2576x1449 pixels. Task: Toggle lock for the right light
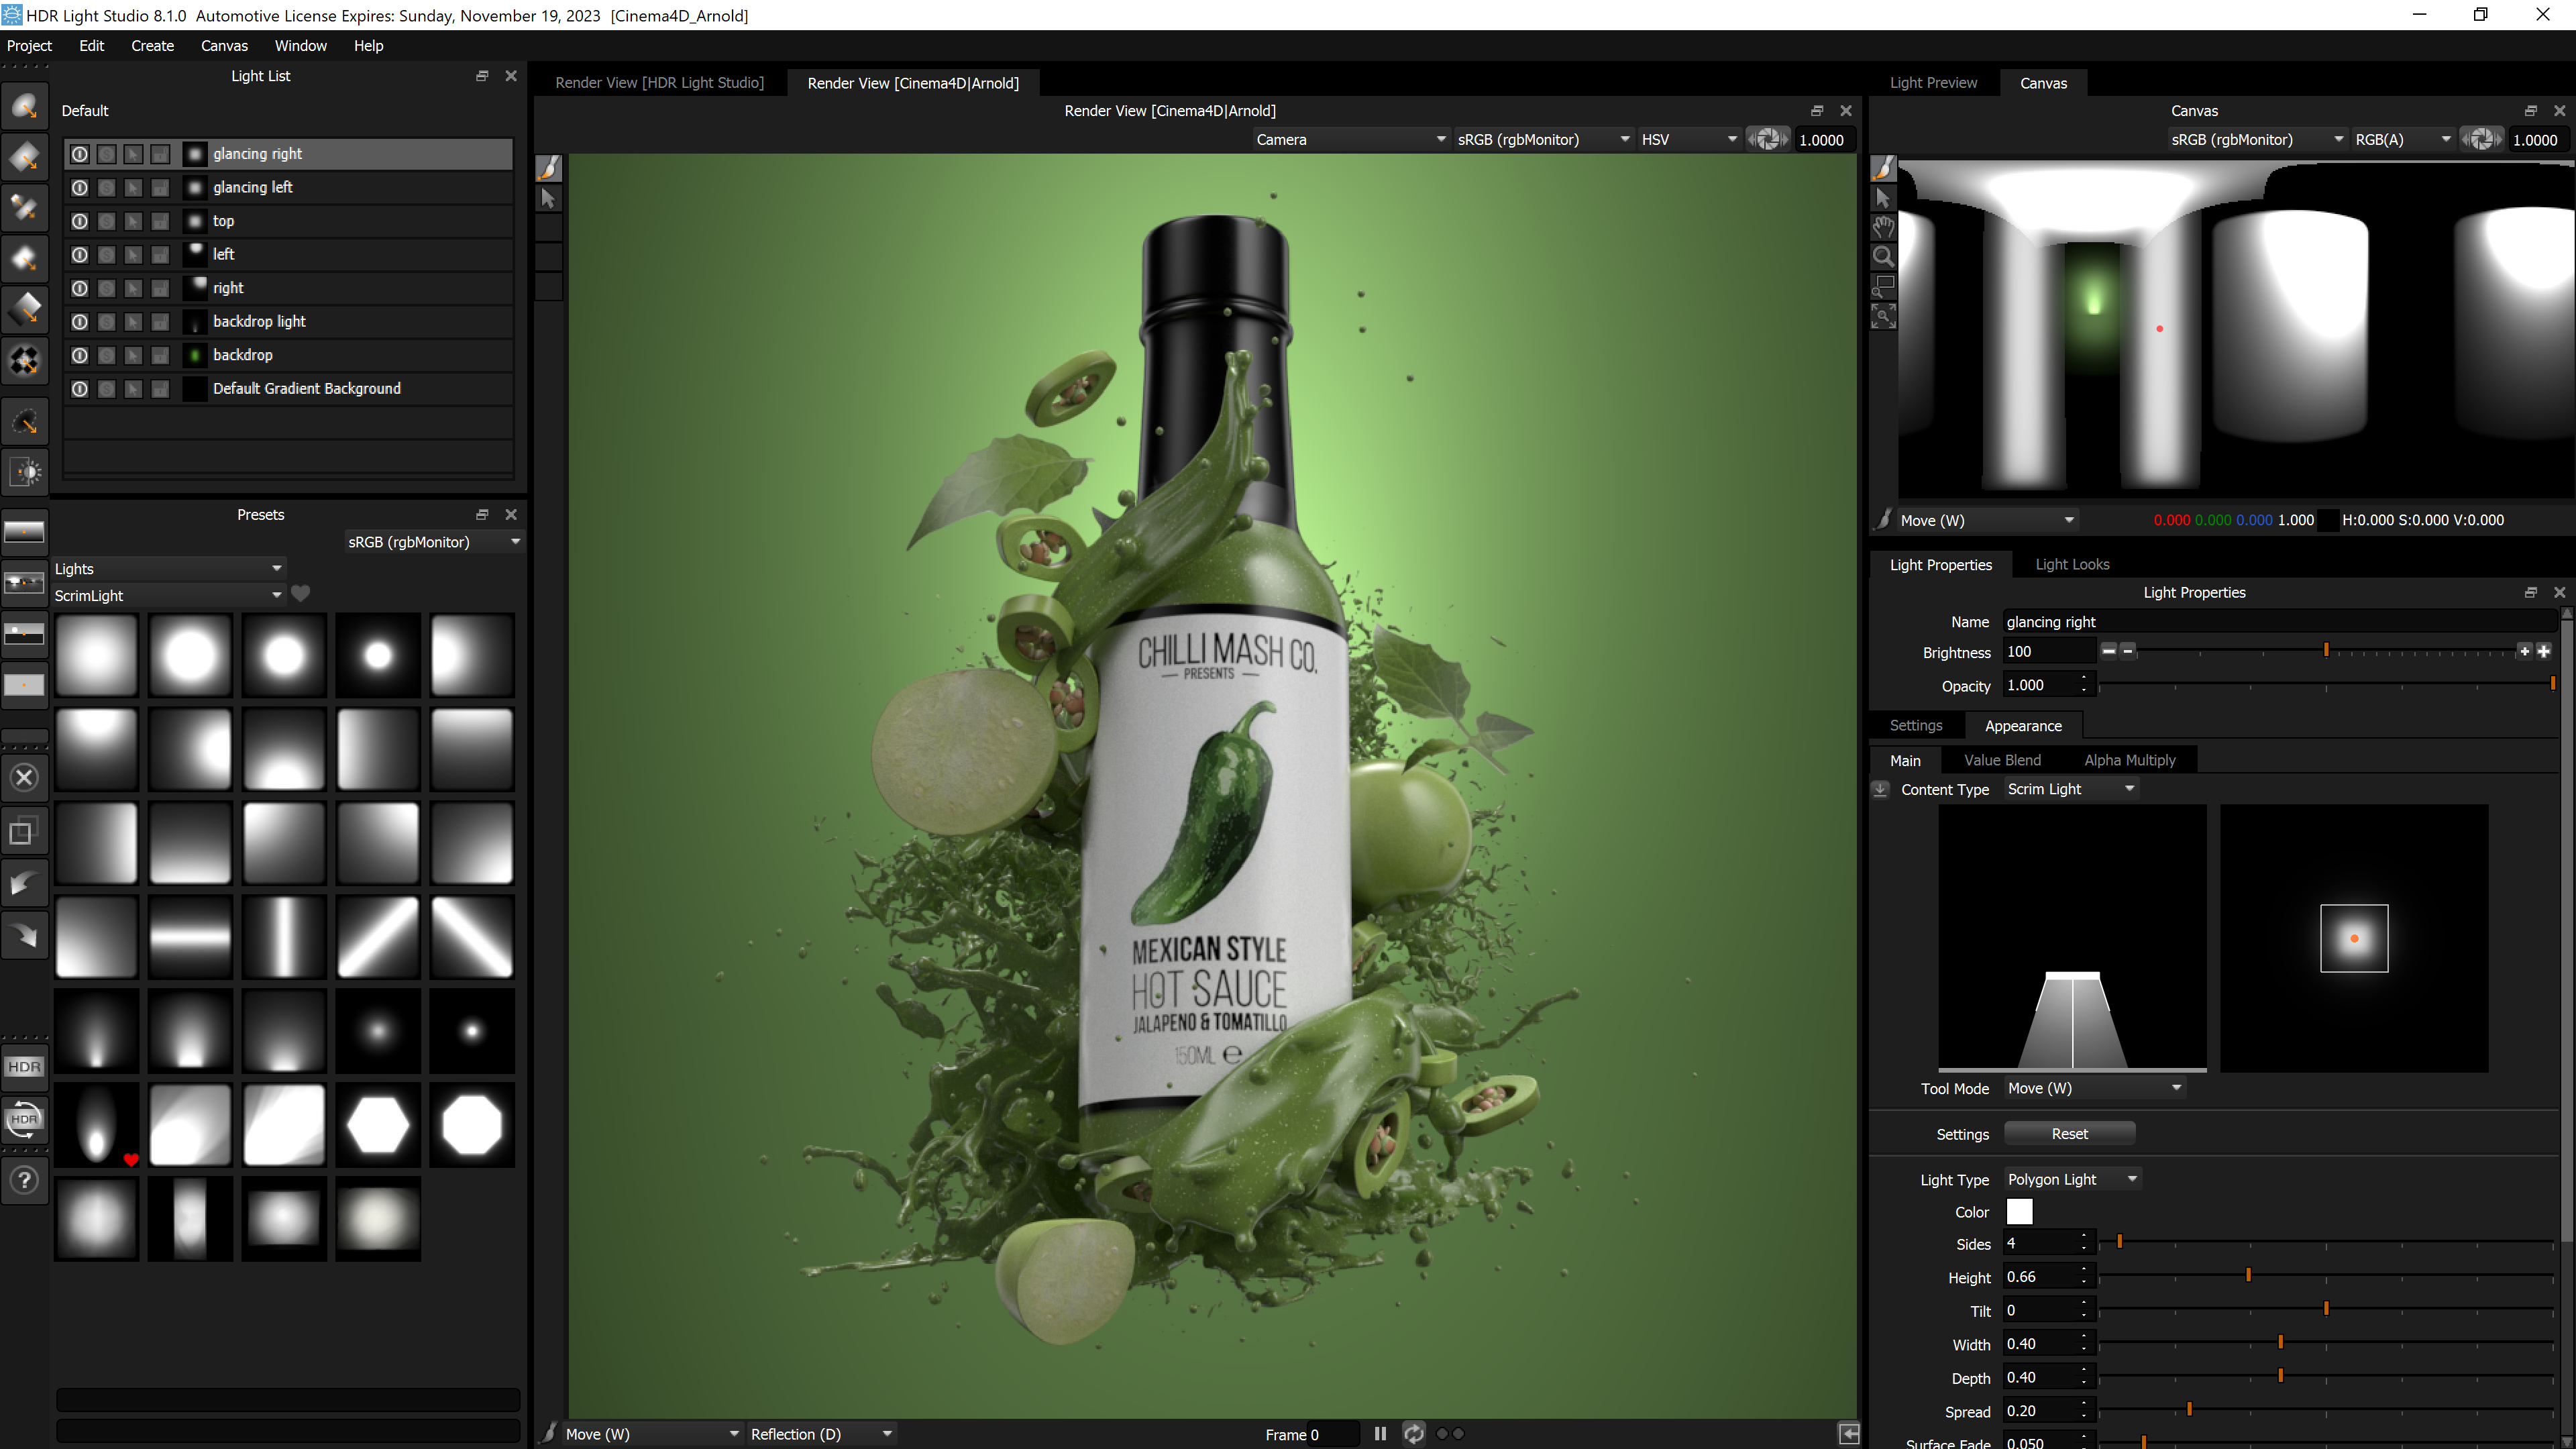160,288
